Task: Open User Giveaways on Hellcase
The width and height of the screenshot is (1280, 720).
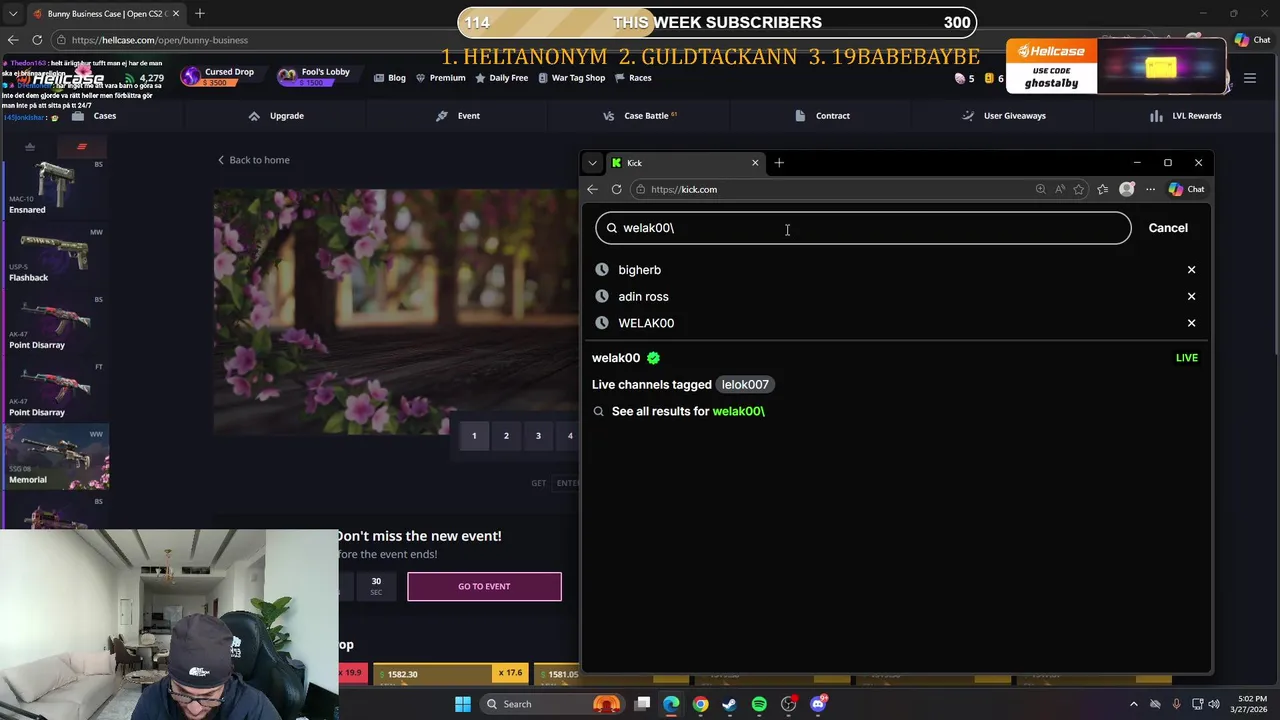Action: [1004, 116]
